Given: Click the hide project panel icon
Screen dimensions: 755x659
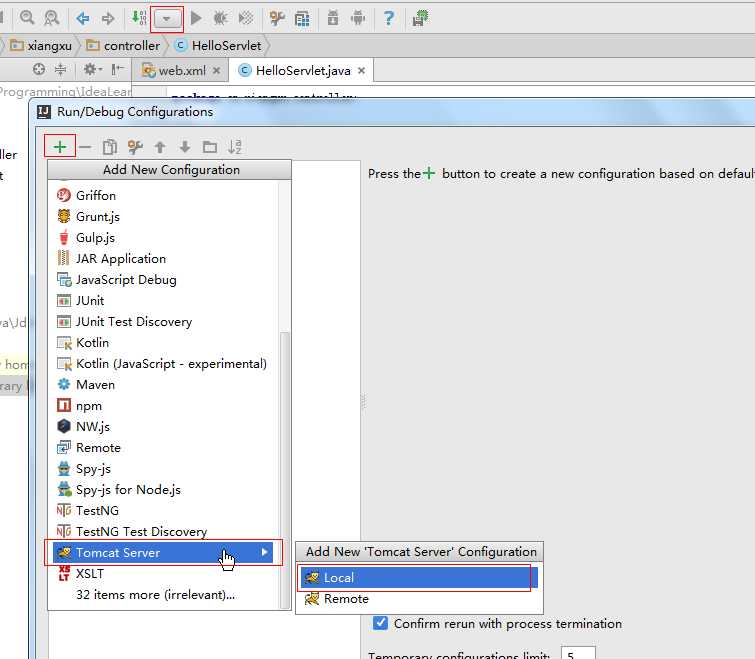Looking at the screenshot, I should tap(117, 70).
